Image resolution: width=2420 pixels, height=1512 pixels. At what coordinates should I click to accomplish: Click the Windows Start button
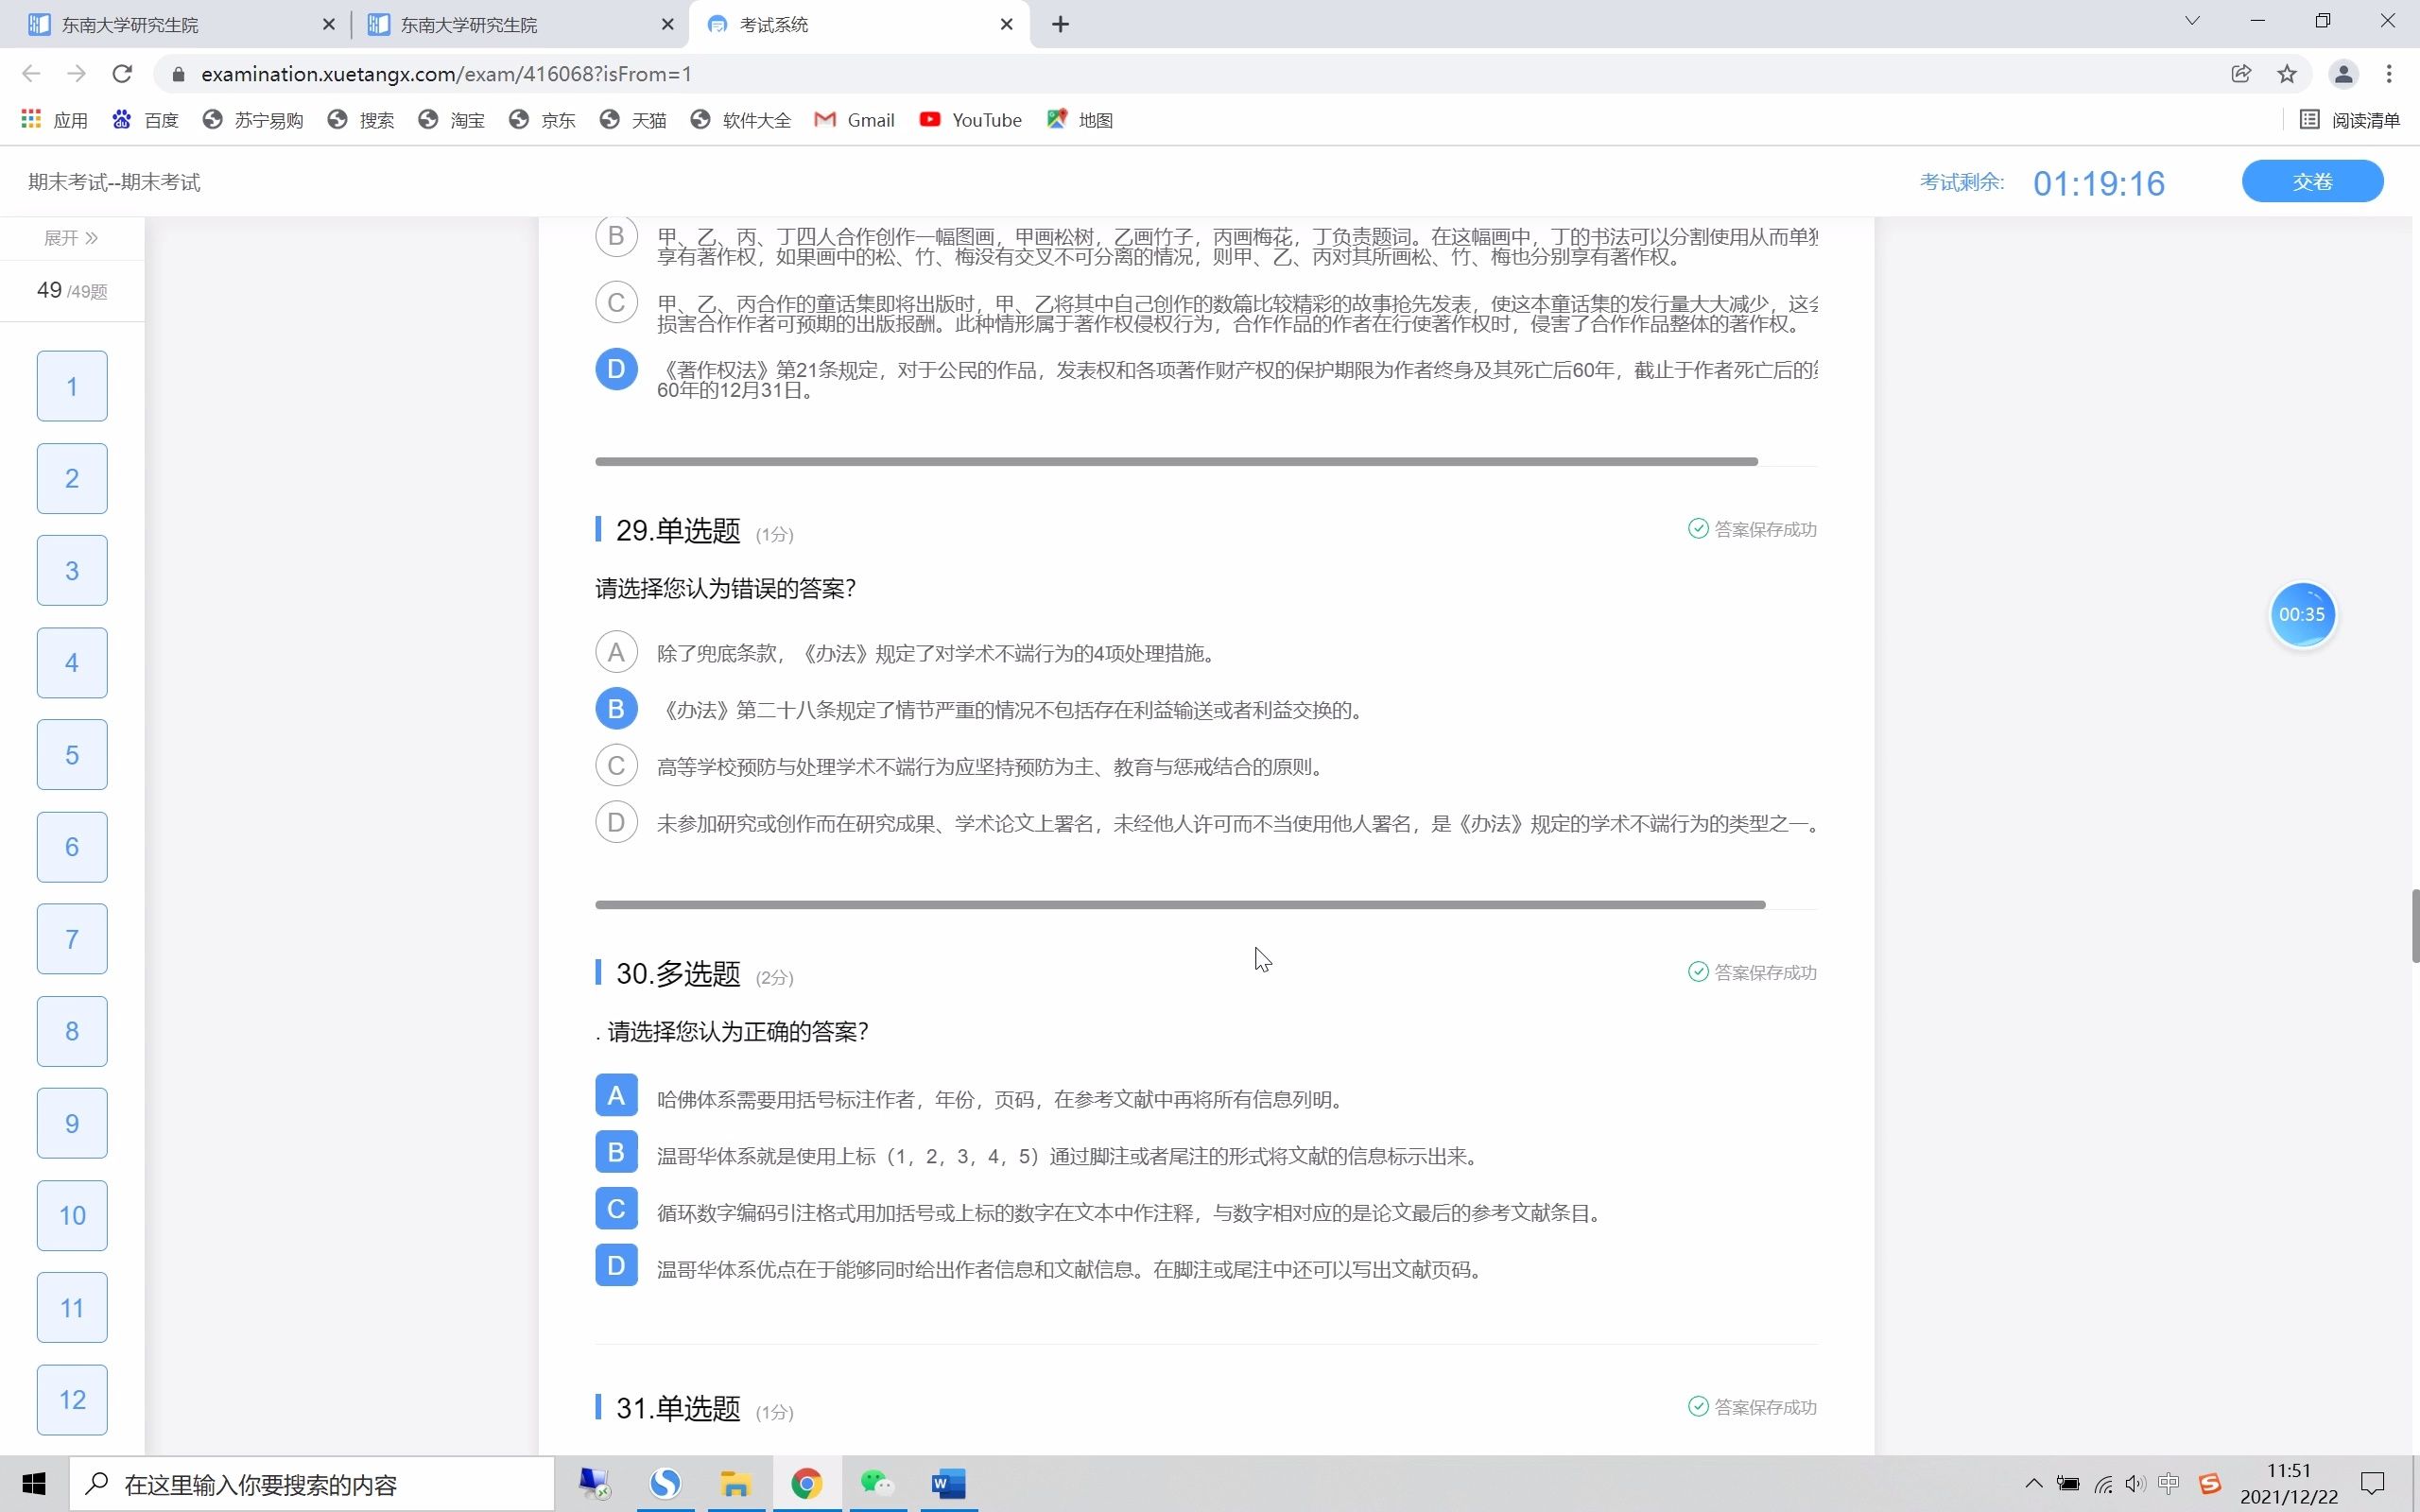(34, 1484)
